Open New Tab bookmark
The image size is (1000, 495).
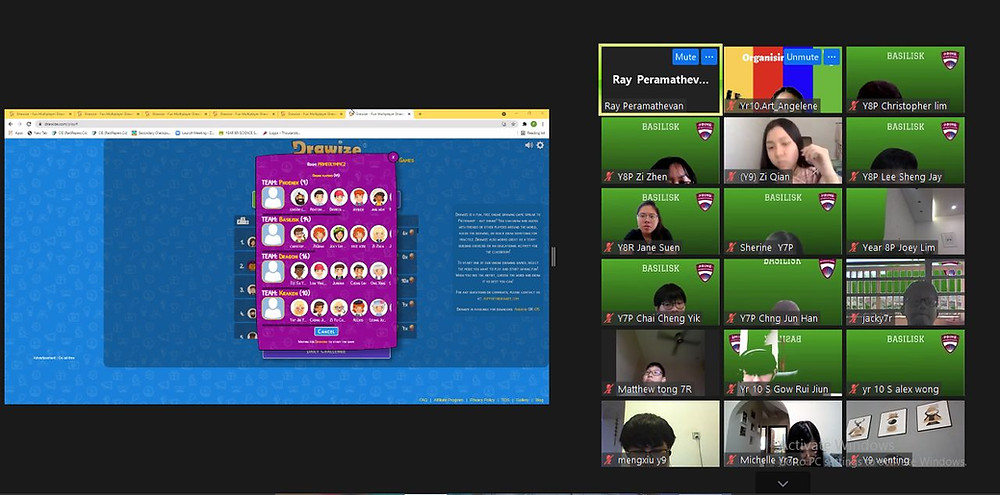pyautogui.click(x=37, y=133)
